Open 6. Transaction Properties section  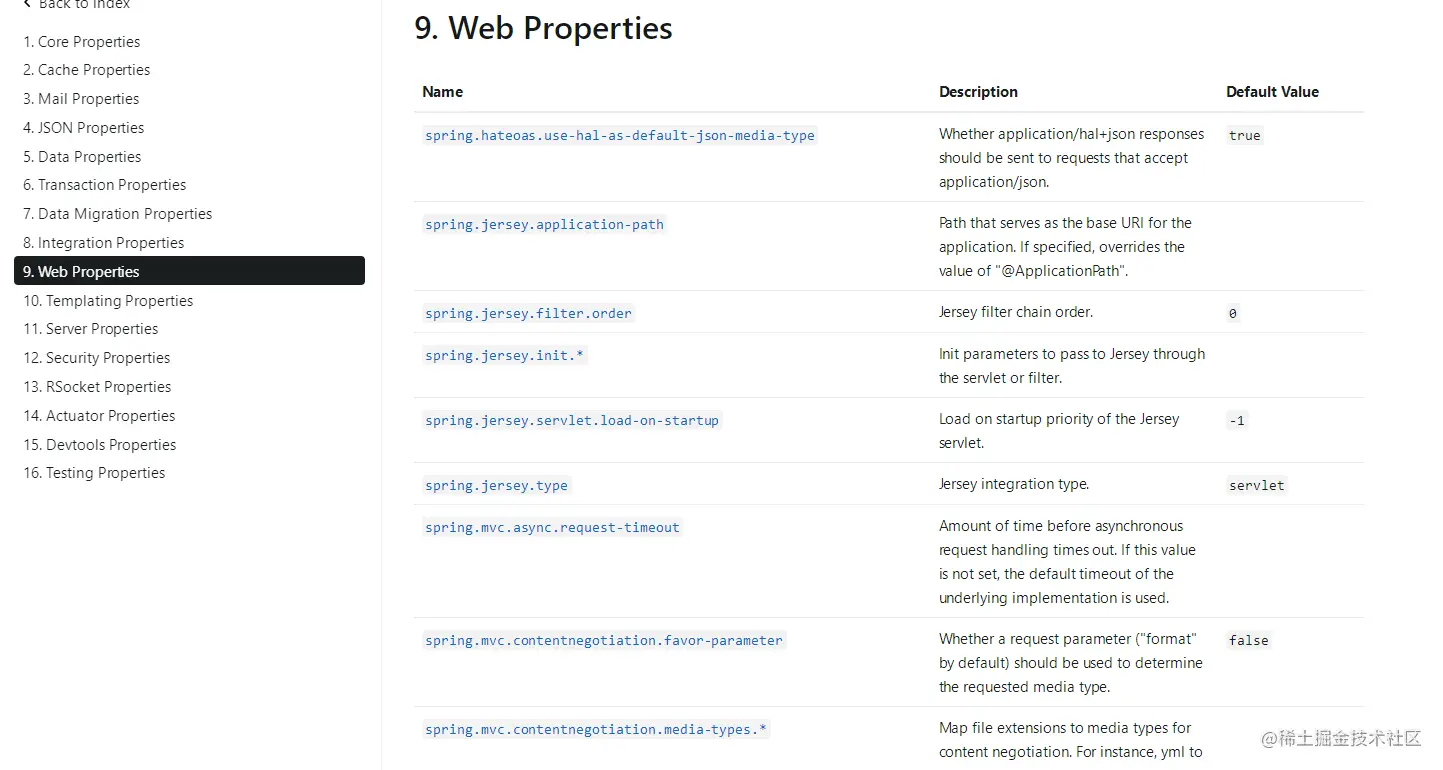click(x=105, y=185)
